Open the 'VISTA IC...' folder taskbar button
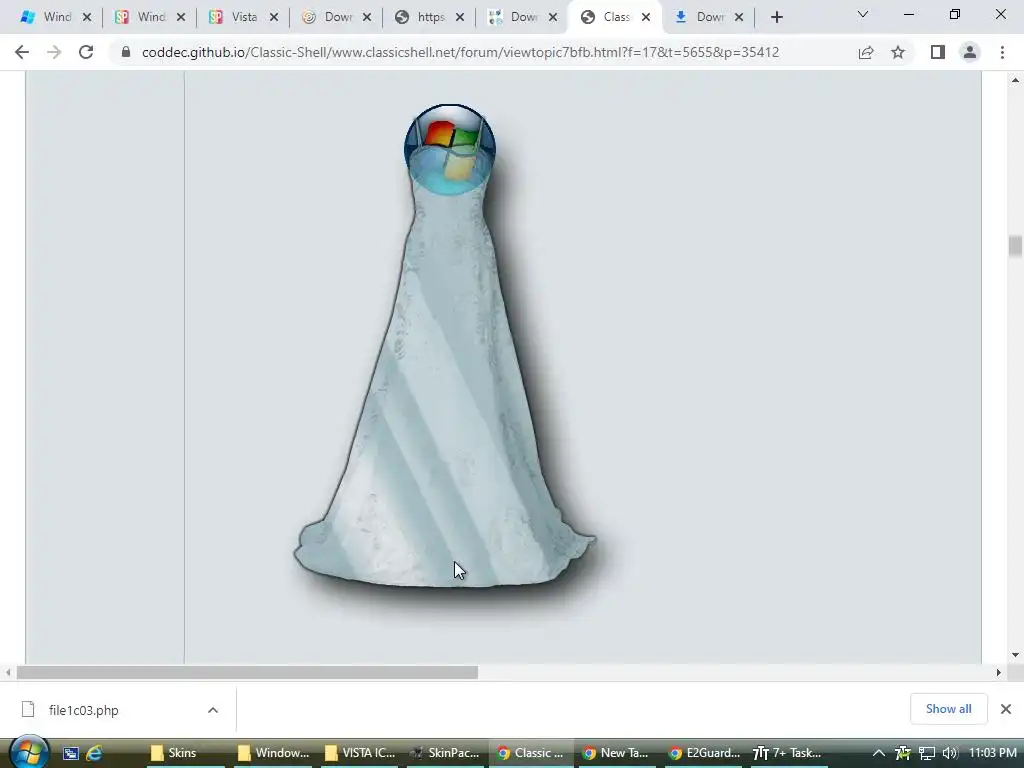The image size is (1024, 768). pos(360,753)
